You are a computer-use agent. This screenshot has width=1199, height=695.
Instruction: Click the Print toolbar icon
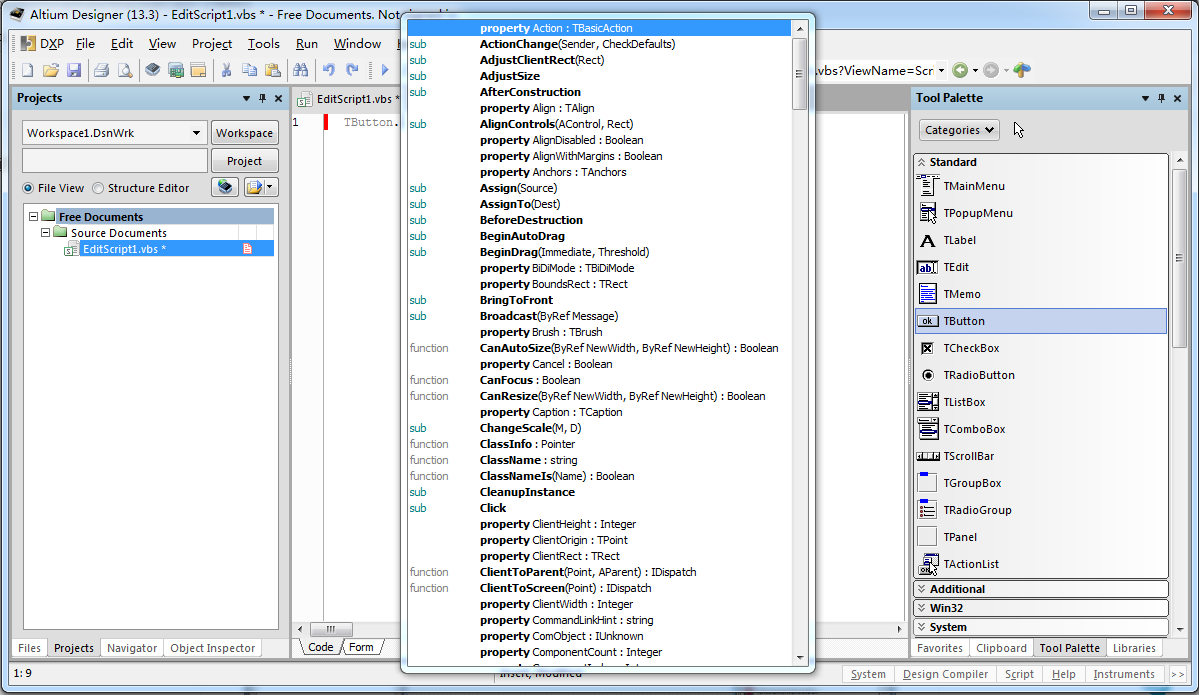point(101,70)
